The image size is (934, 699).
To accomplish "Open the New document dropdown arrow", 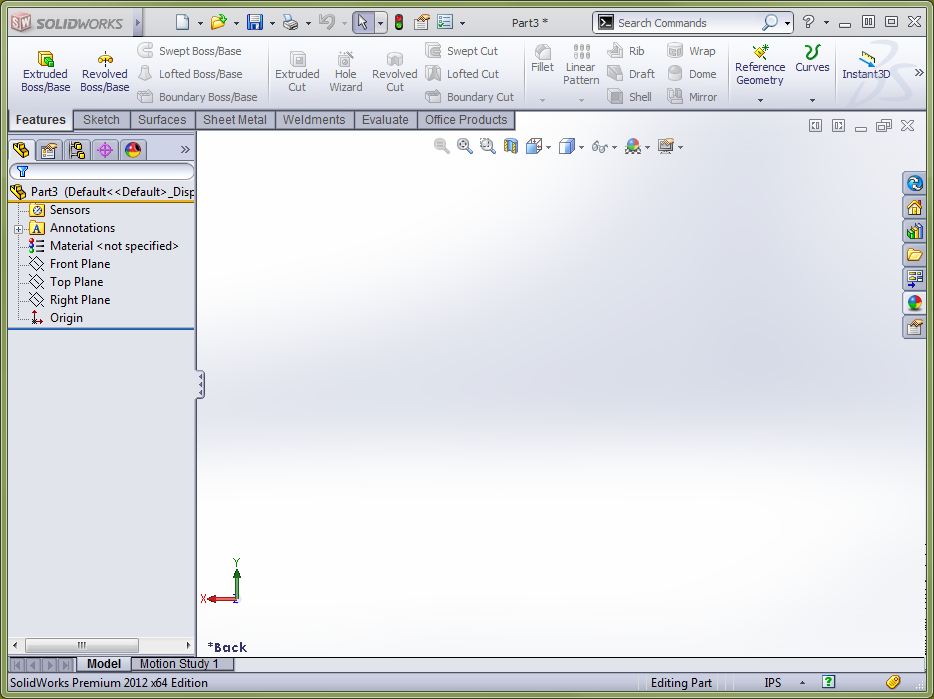I will (200, 23).
